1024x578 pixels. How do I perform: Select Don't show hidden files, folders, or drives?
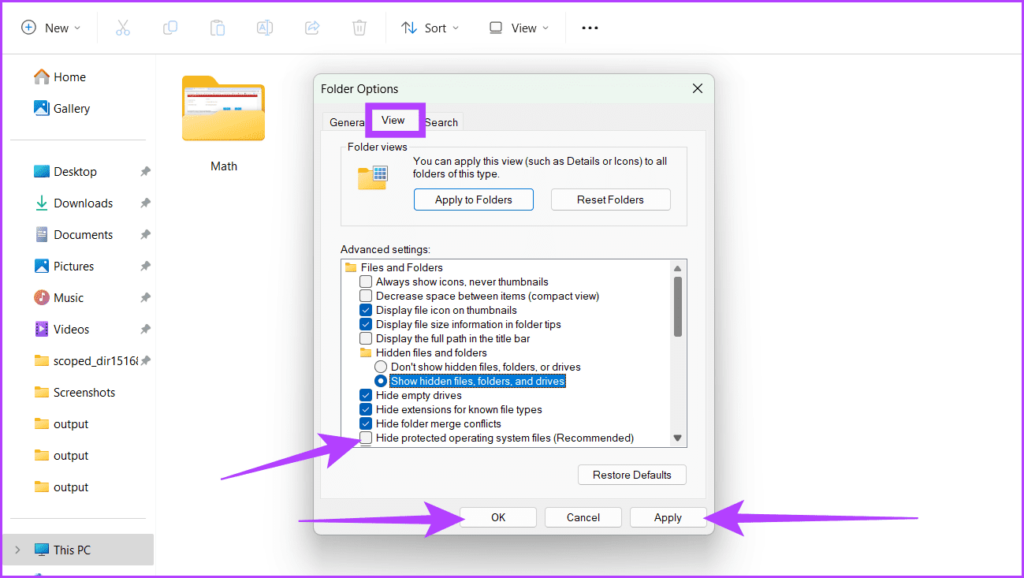click(x=381, y=366)
